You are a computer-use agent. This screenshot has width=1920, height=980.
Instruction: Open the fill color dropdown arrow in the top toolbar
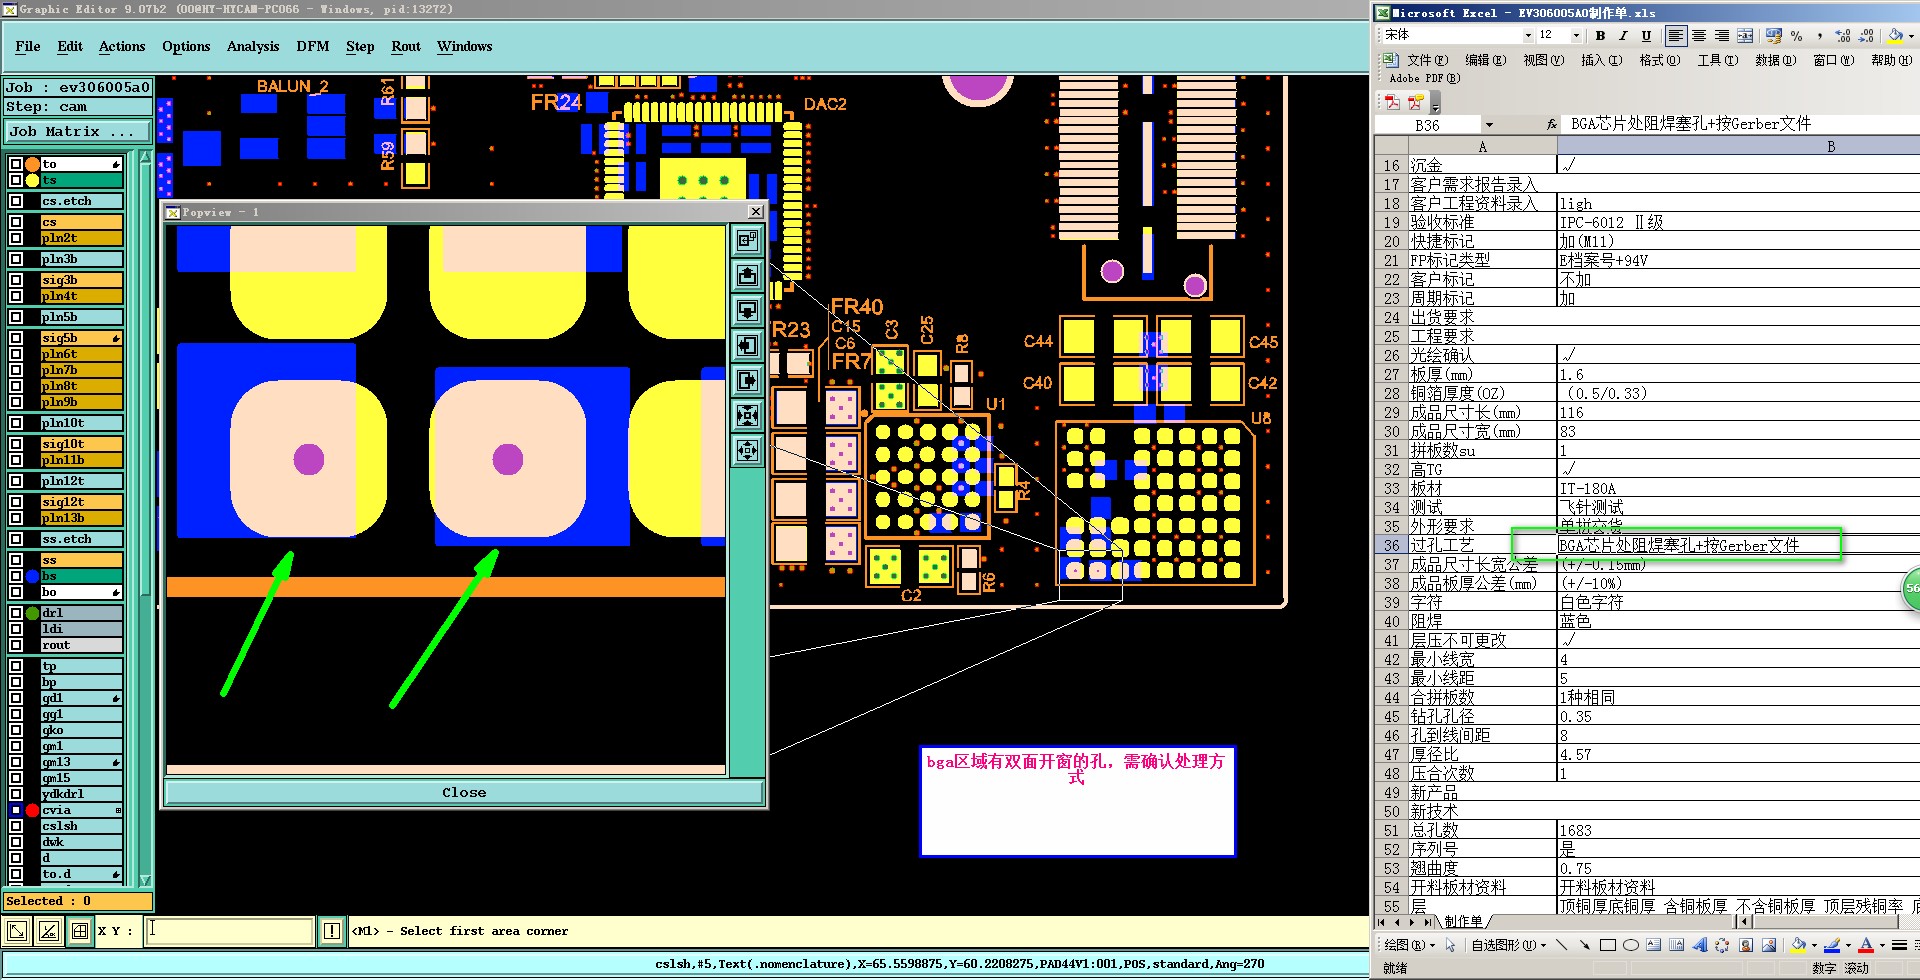point(1911,35)
